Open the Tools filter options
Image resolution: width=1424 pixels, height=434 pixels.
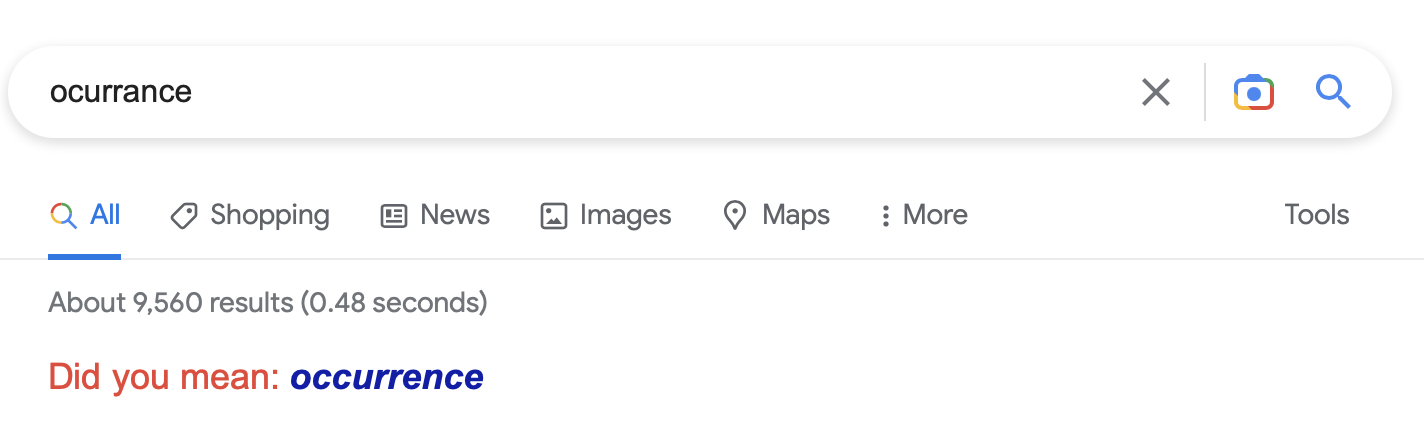tap(1317, 215)
